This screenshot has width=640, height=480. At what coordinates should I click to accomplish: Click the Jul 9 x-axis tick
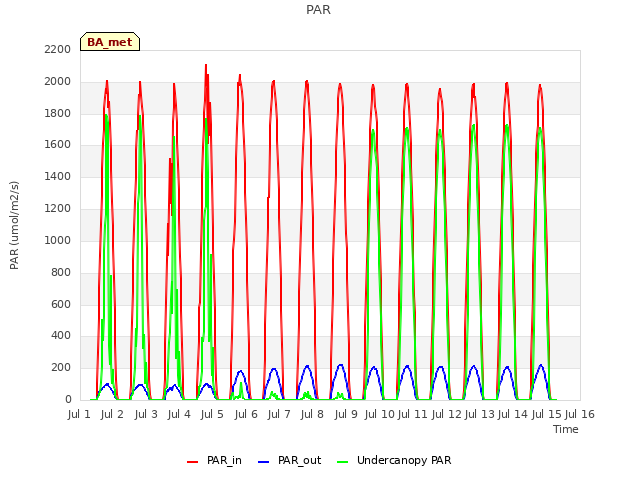tap(346, 414)
